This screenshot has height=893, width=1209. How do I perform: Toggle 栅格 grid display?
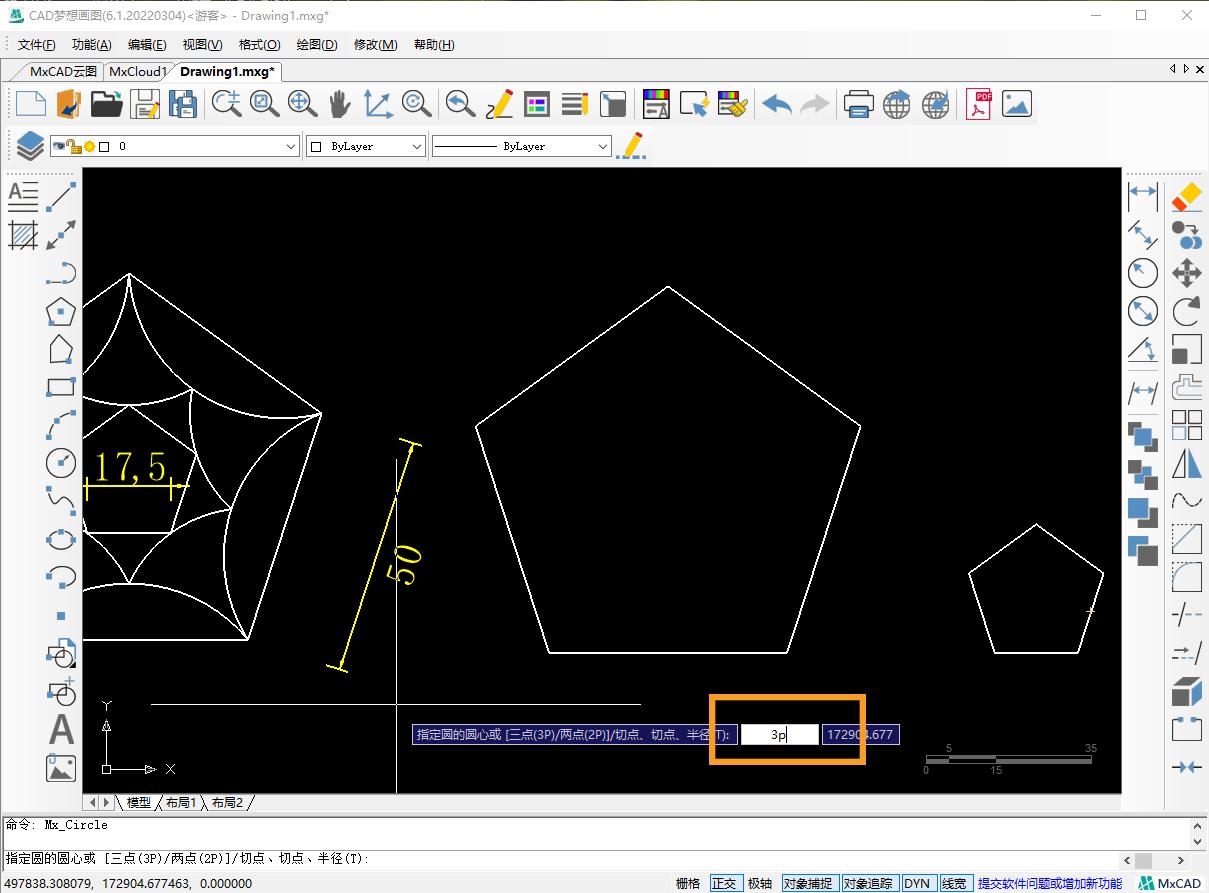(687, 883)
